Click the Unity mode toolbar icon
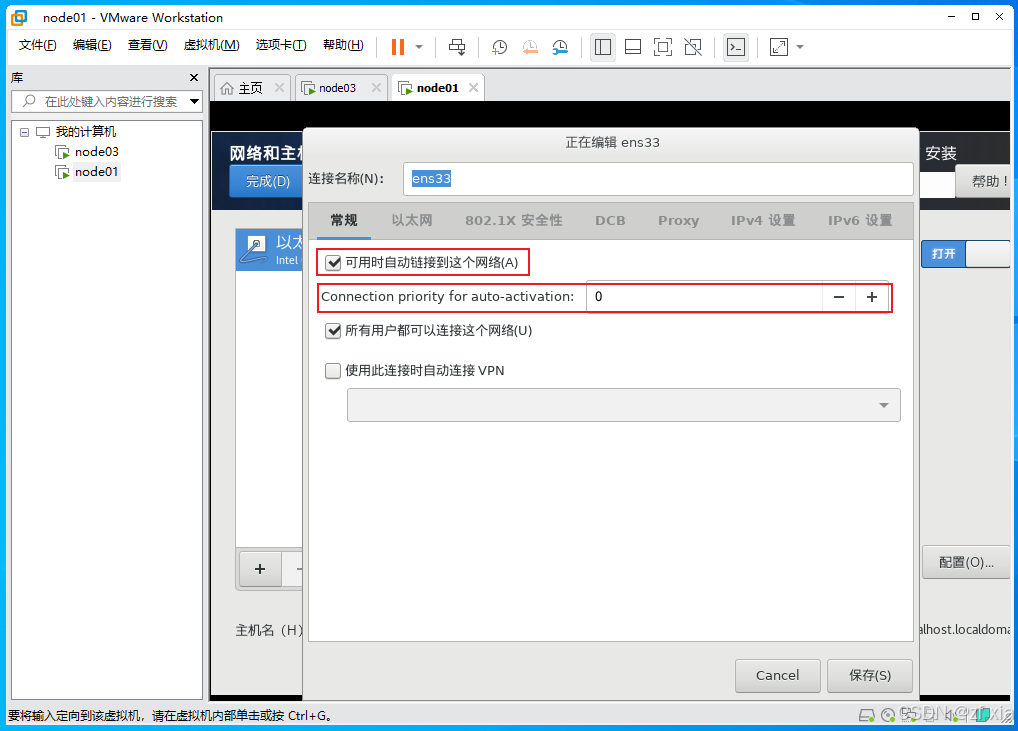The image size is (1018, 731). pyautogui.click(x=692, y=47)
